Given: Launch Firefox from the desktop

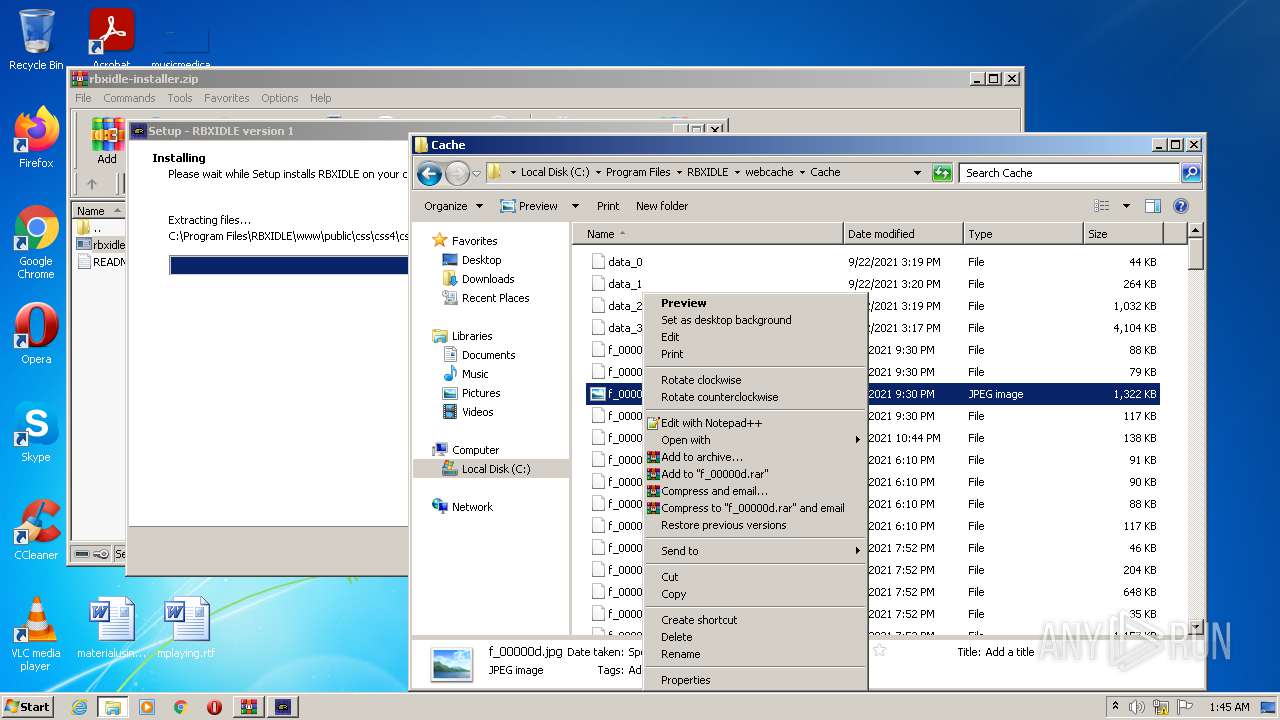Looking at the screenshot, I should pyautogui.click(x=36, y=138).
